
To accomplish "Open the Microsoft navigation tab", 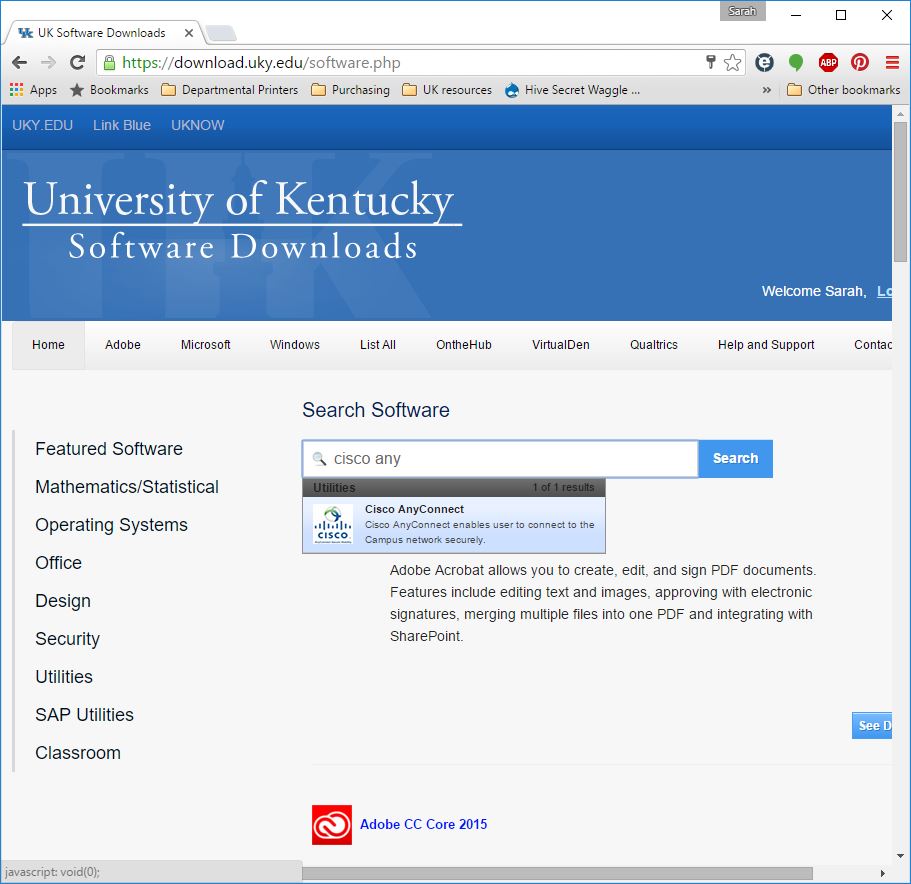I will 206,345.
